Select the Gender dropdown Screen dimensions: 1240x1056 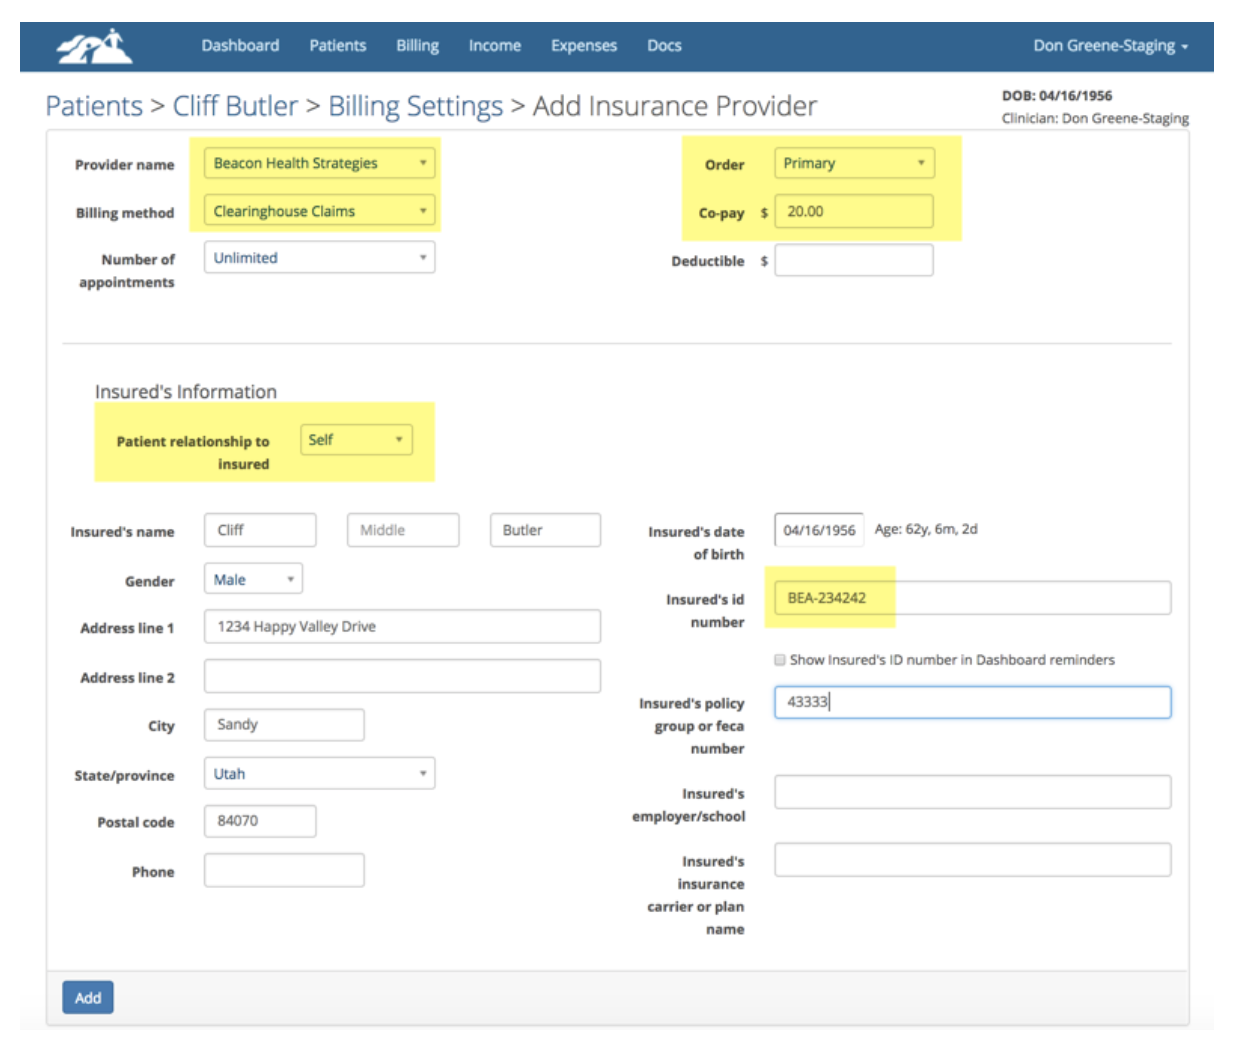(x=253, y=579)
